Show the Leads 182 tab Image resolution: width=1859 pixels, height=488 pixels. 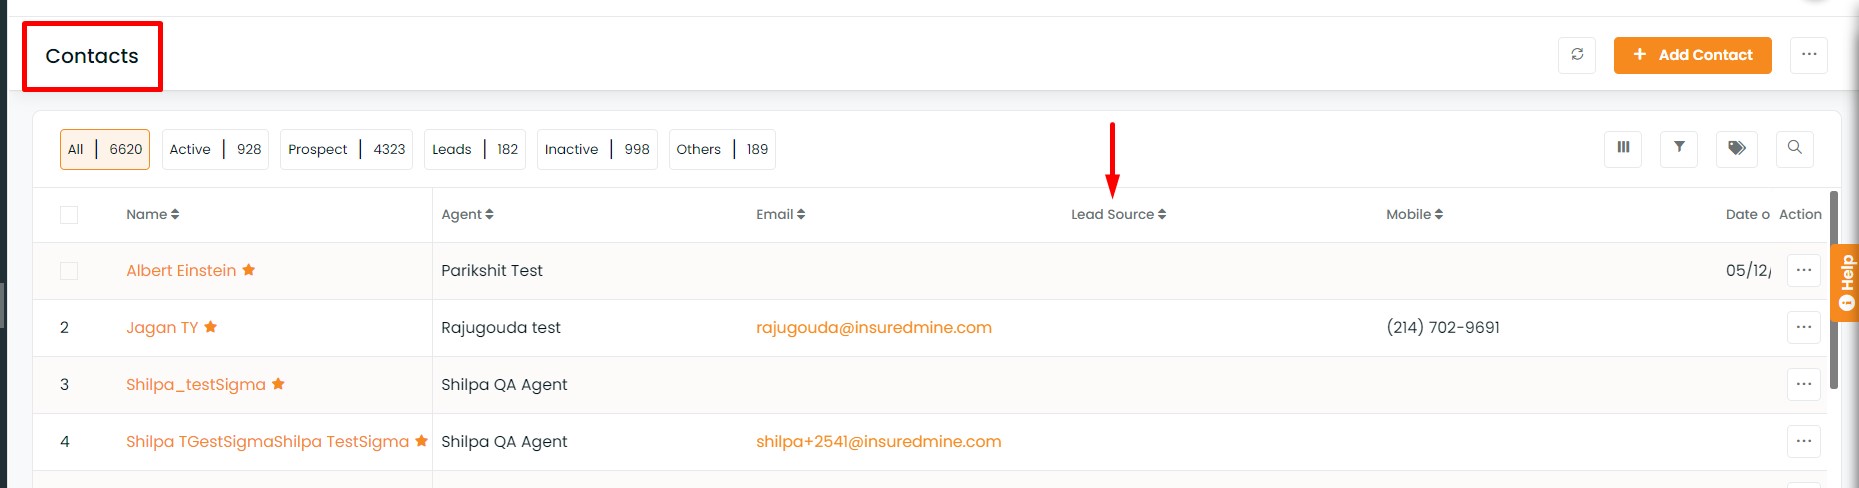(475, 149)
